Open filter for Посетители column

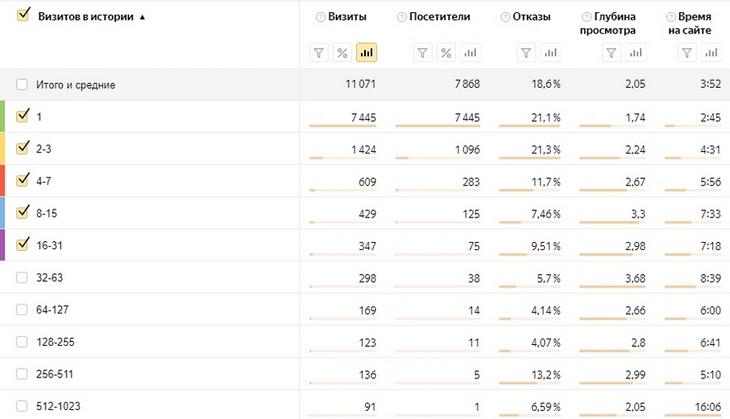pos(423,52)
